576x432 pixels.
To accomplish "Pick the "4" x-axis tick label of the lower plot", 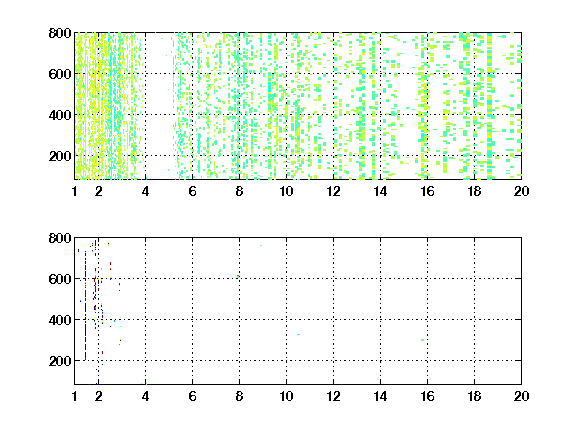I will 145,396.
